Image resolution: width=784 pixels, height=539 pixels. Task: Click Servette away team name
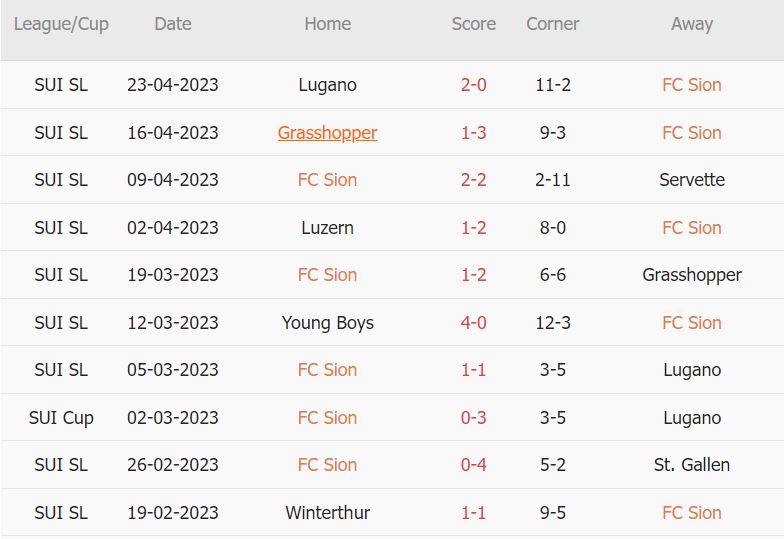(x=691, y=180)
